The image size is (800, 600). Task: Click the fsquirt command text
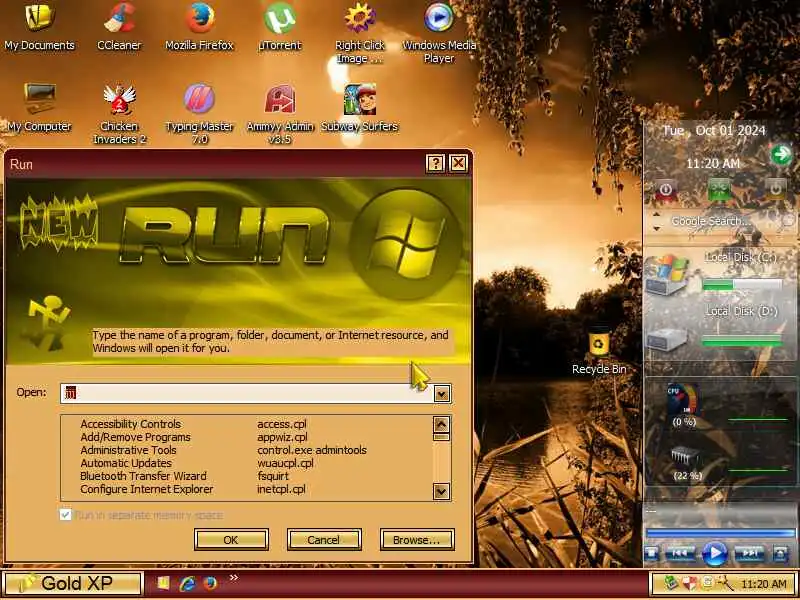tap(273, 476)
